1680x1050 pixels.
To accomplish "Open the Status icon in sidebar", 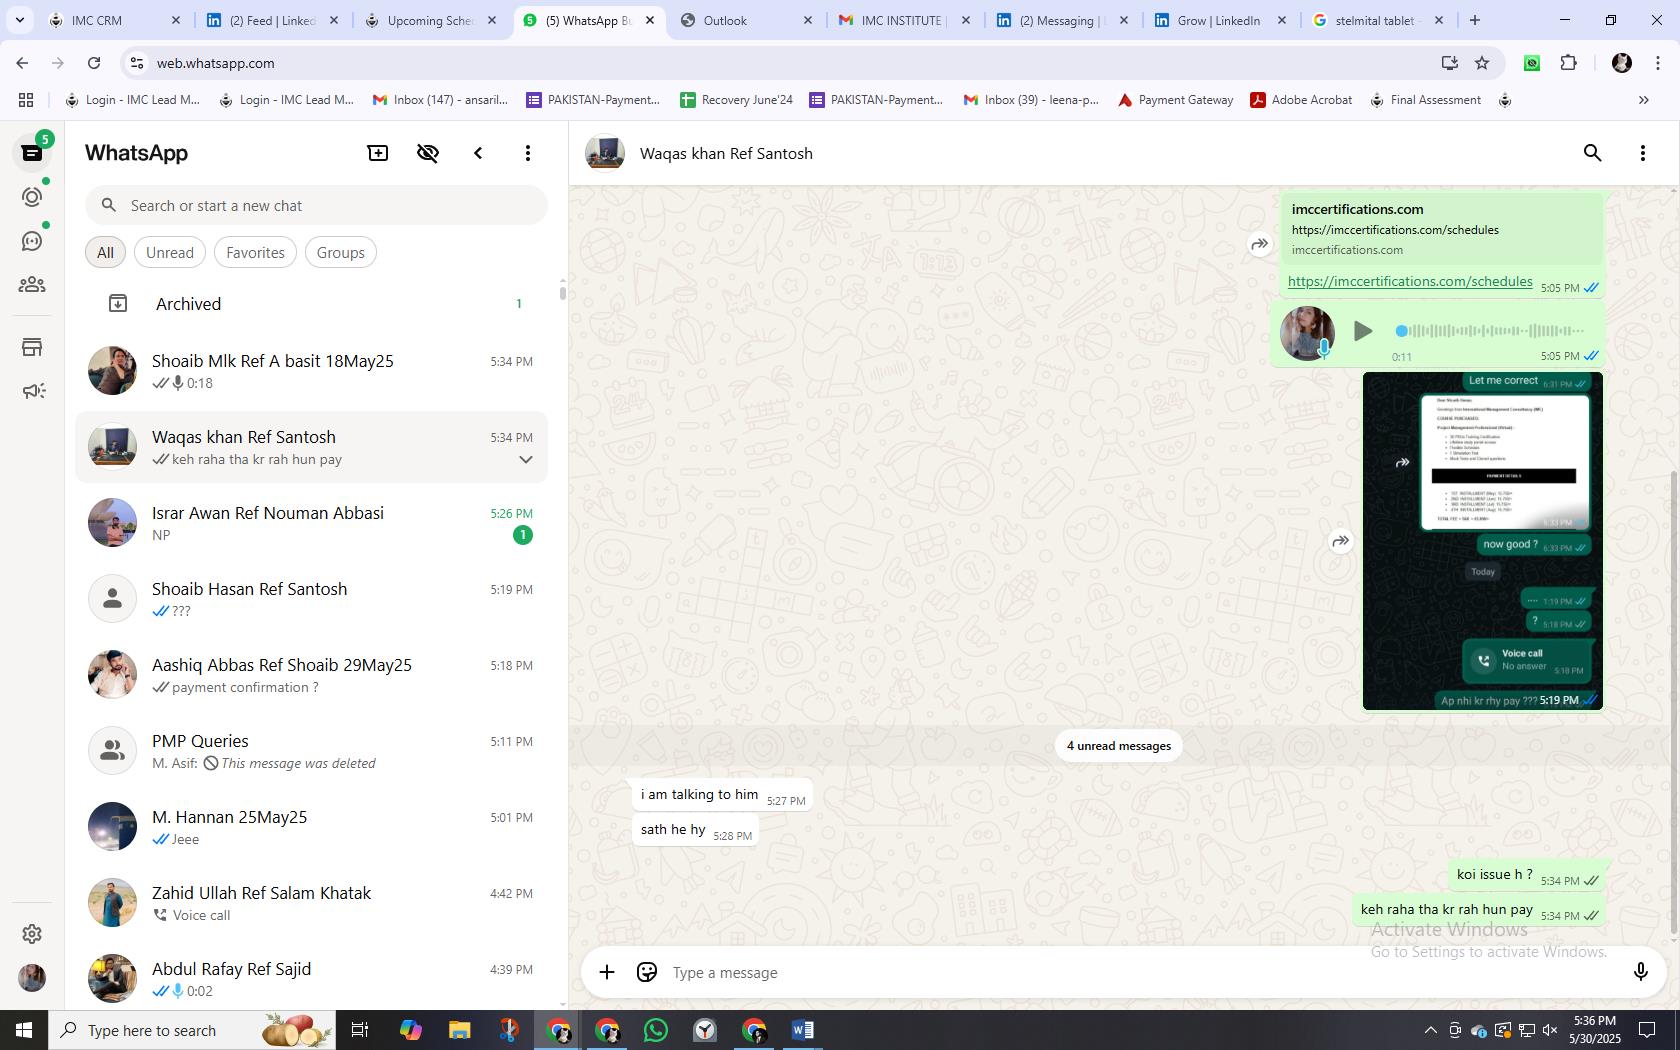I will tap(32, 197).
